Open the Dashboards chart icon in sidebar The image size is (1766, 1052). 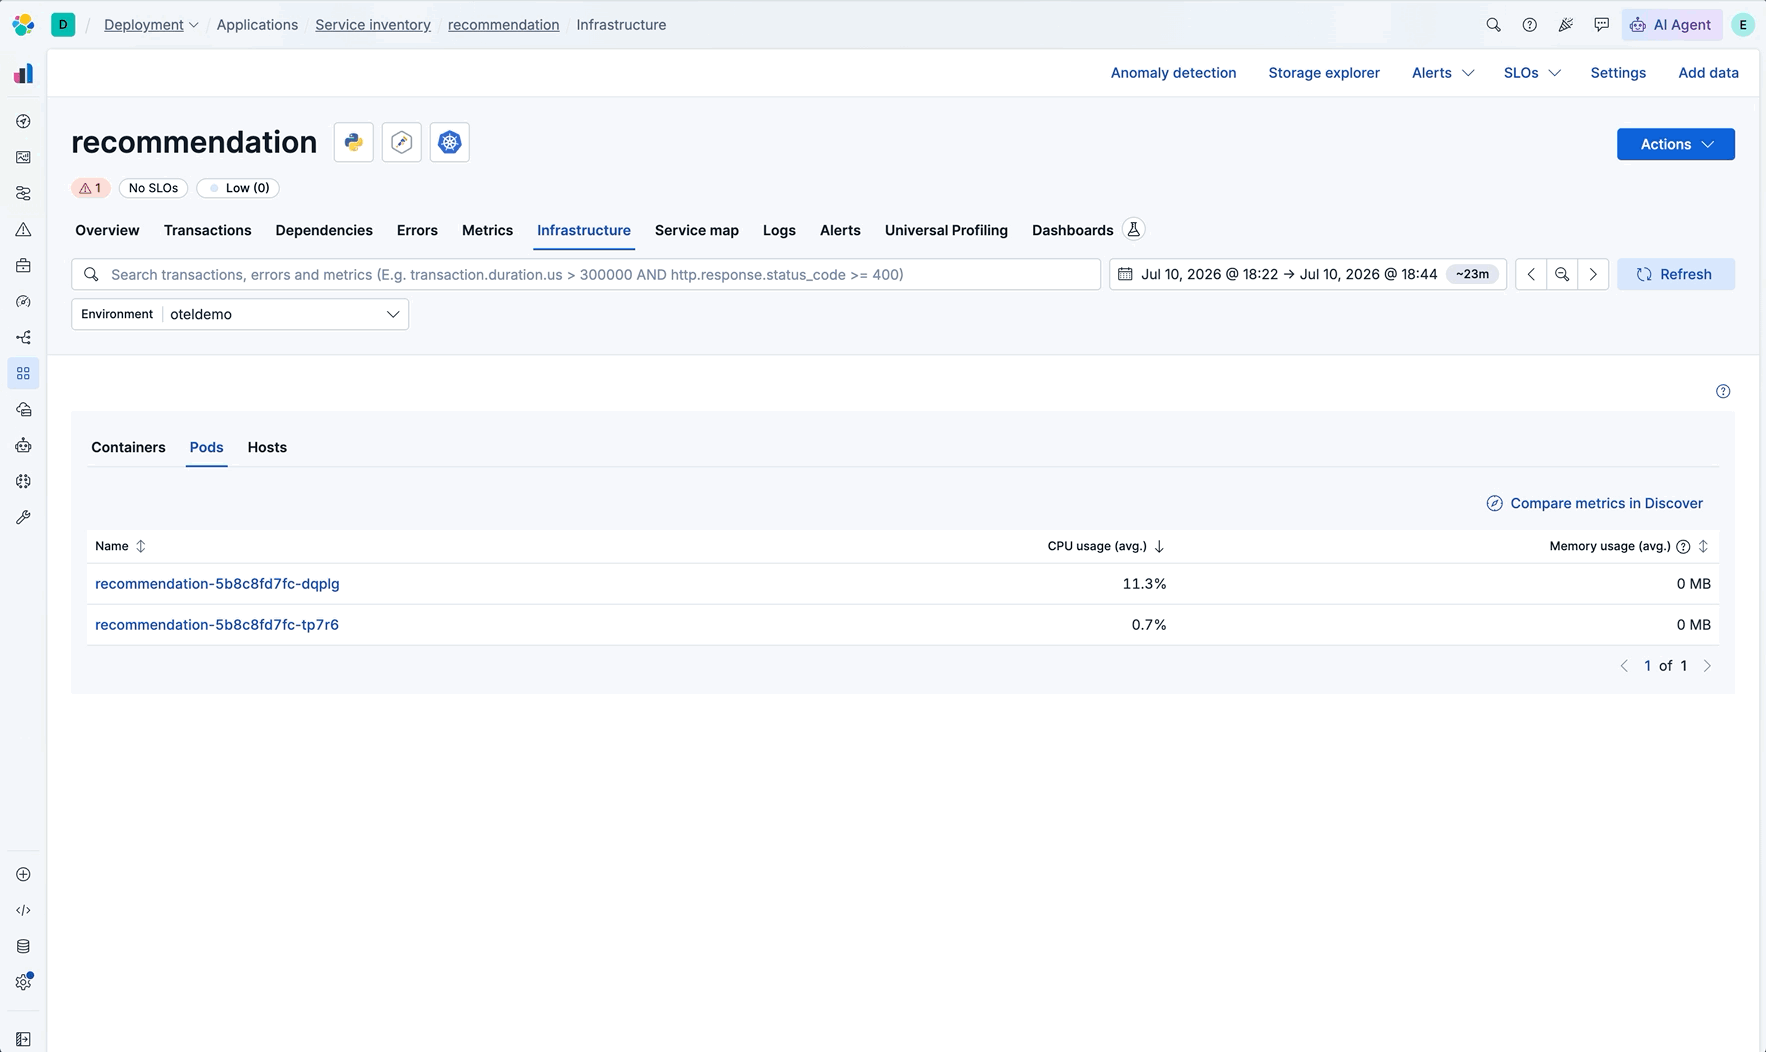[x=23, y=157]
